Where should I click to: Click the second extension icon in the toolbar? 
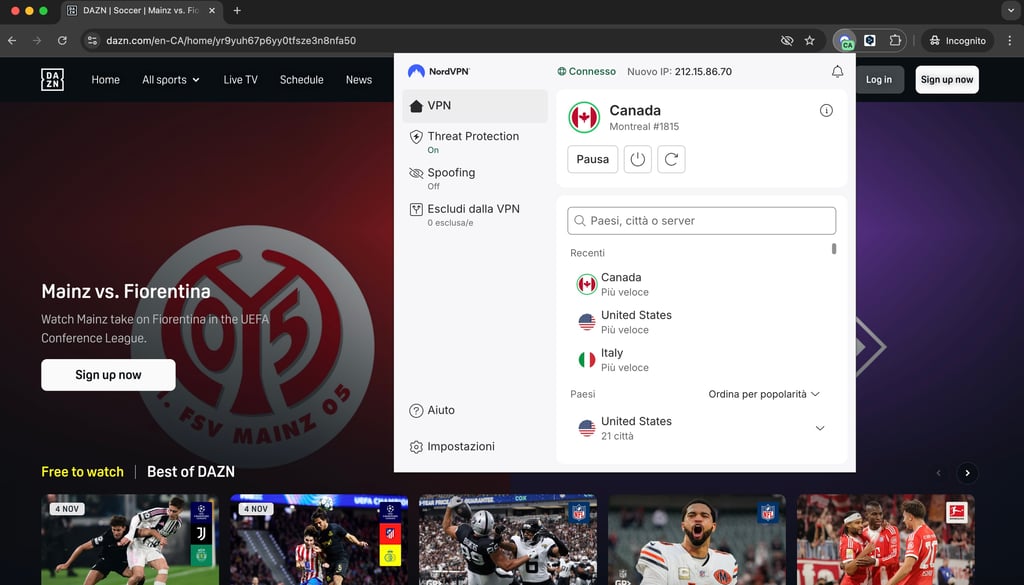870,40
